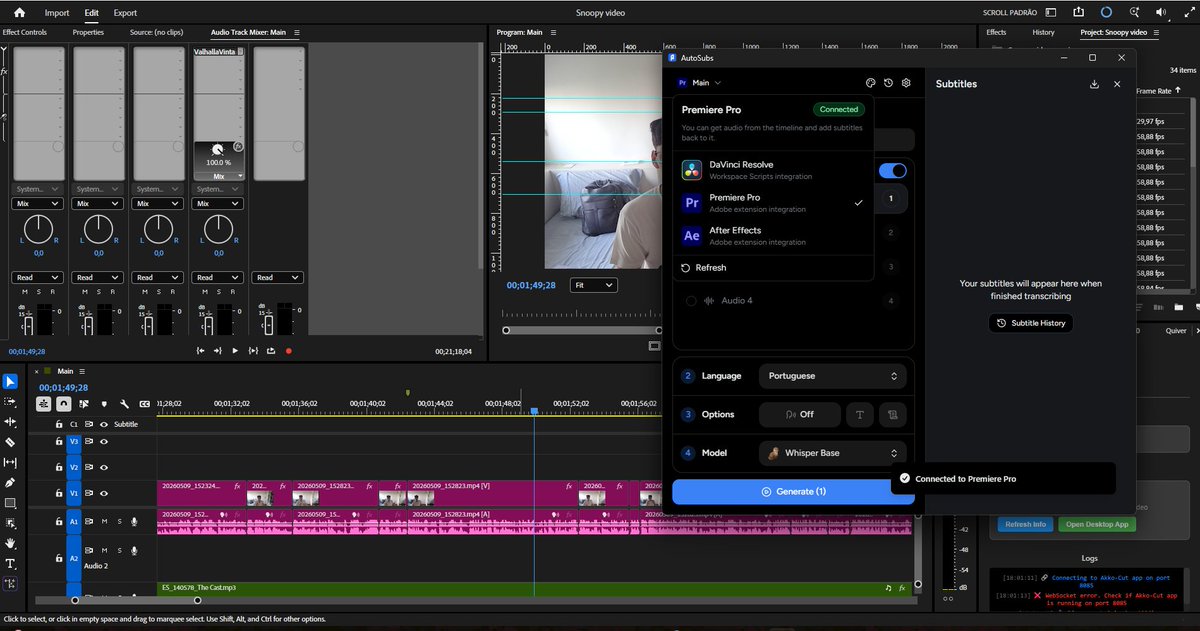This screenshot has height=631, width=1200.
Task: Refresh the integrations list
Action: point(704,268)
